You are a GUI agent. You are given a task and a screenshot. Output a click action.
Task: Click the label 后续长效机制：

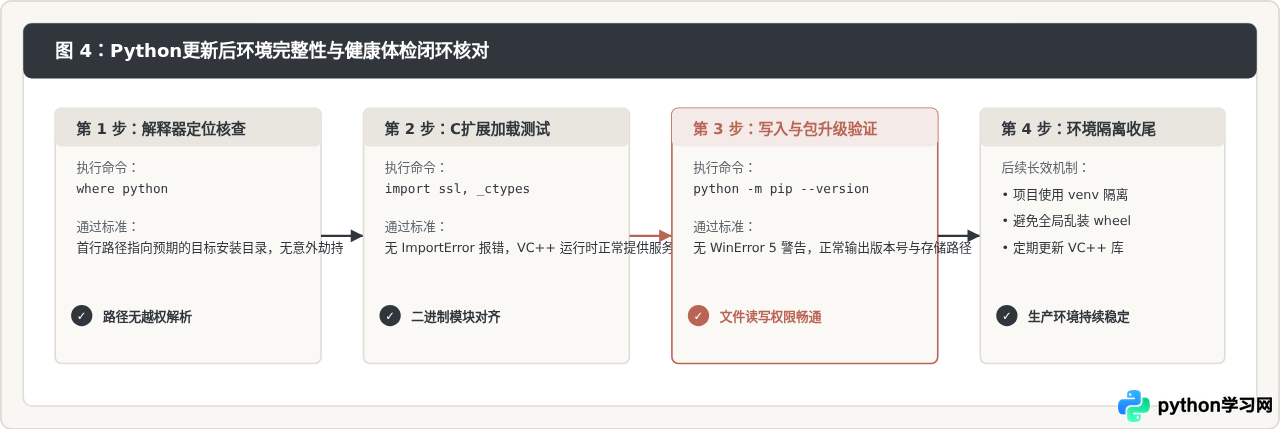(x=1045, y=168)
